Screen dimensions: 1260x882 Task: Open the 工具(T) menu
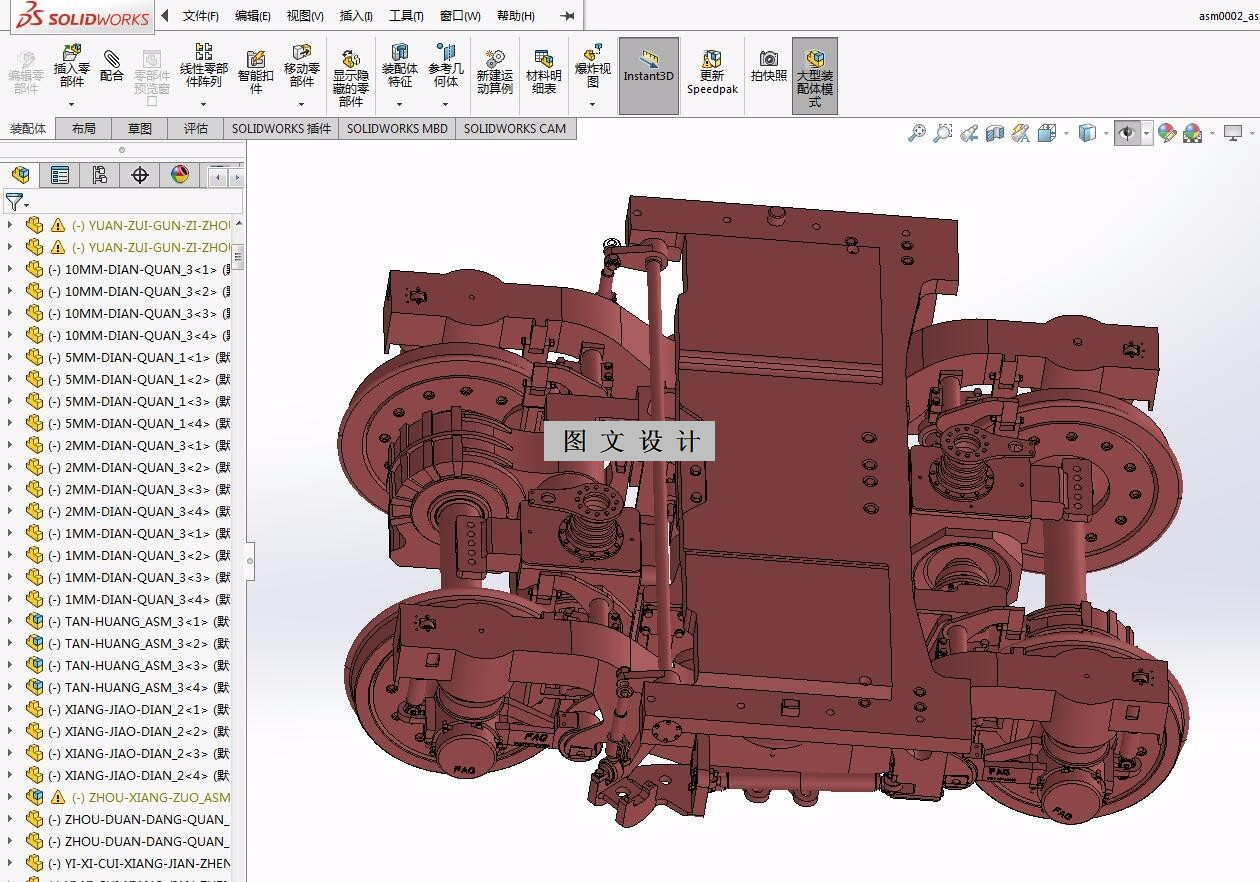(406, 16)
